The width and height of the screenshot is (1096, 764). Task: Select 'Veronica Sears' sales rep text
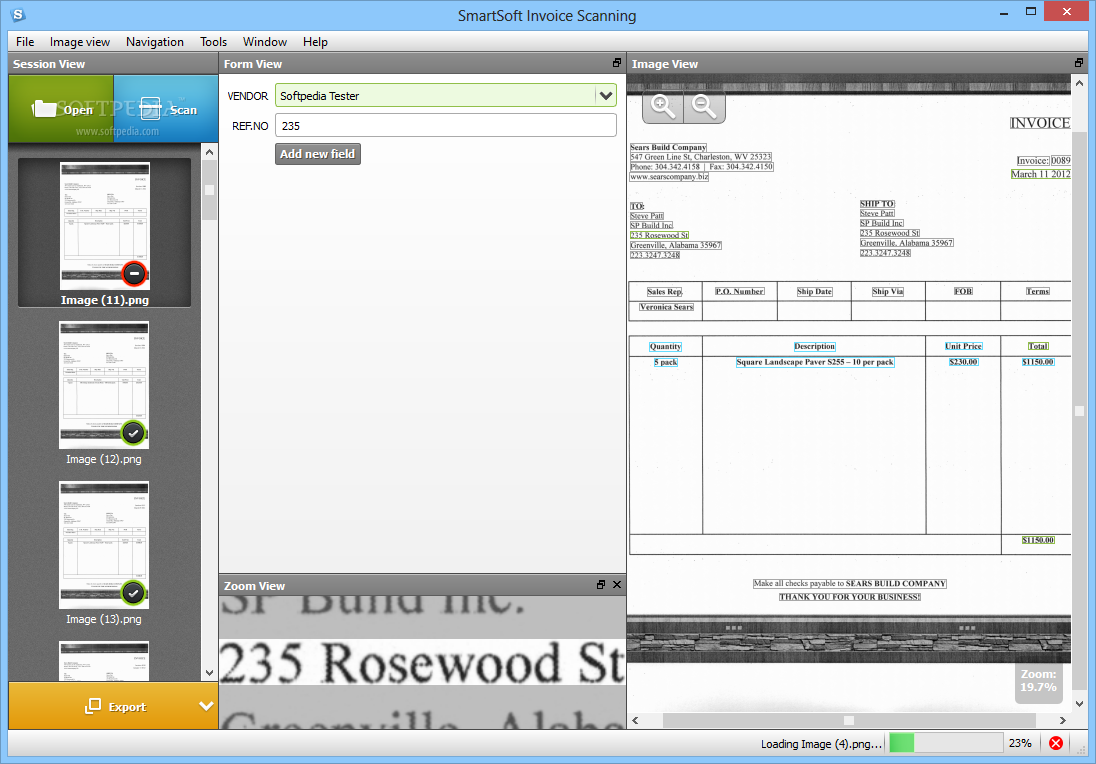pyautogui.click(x=666, y=307)
